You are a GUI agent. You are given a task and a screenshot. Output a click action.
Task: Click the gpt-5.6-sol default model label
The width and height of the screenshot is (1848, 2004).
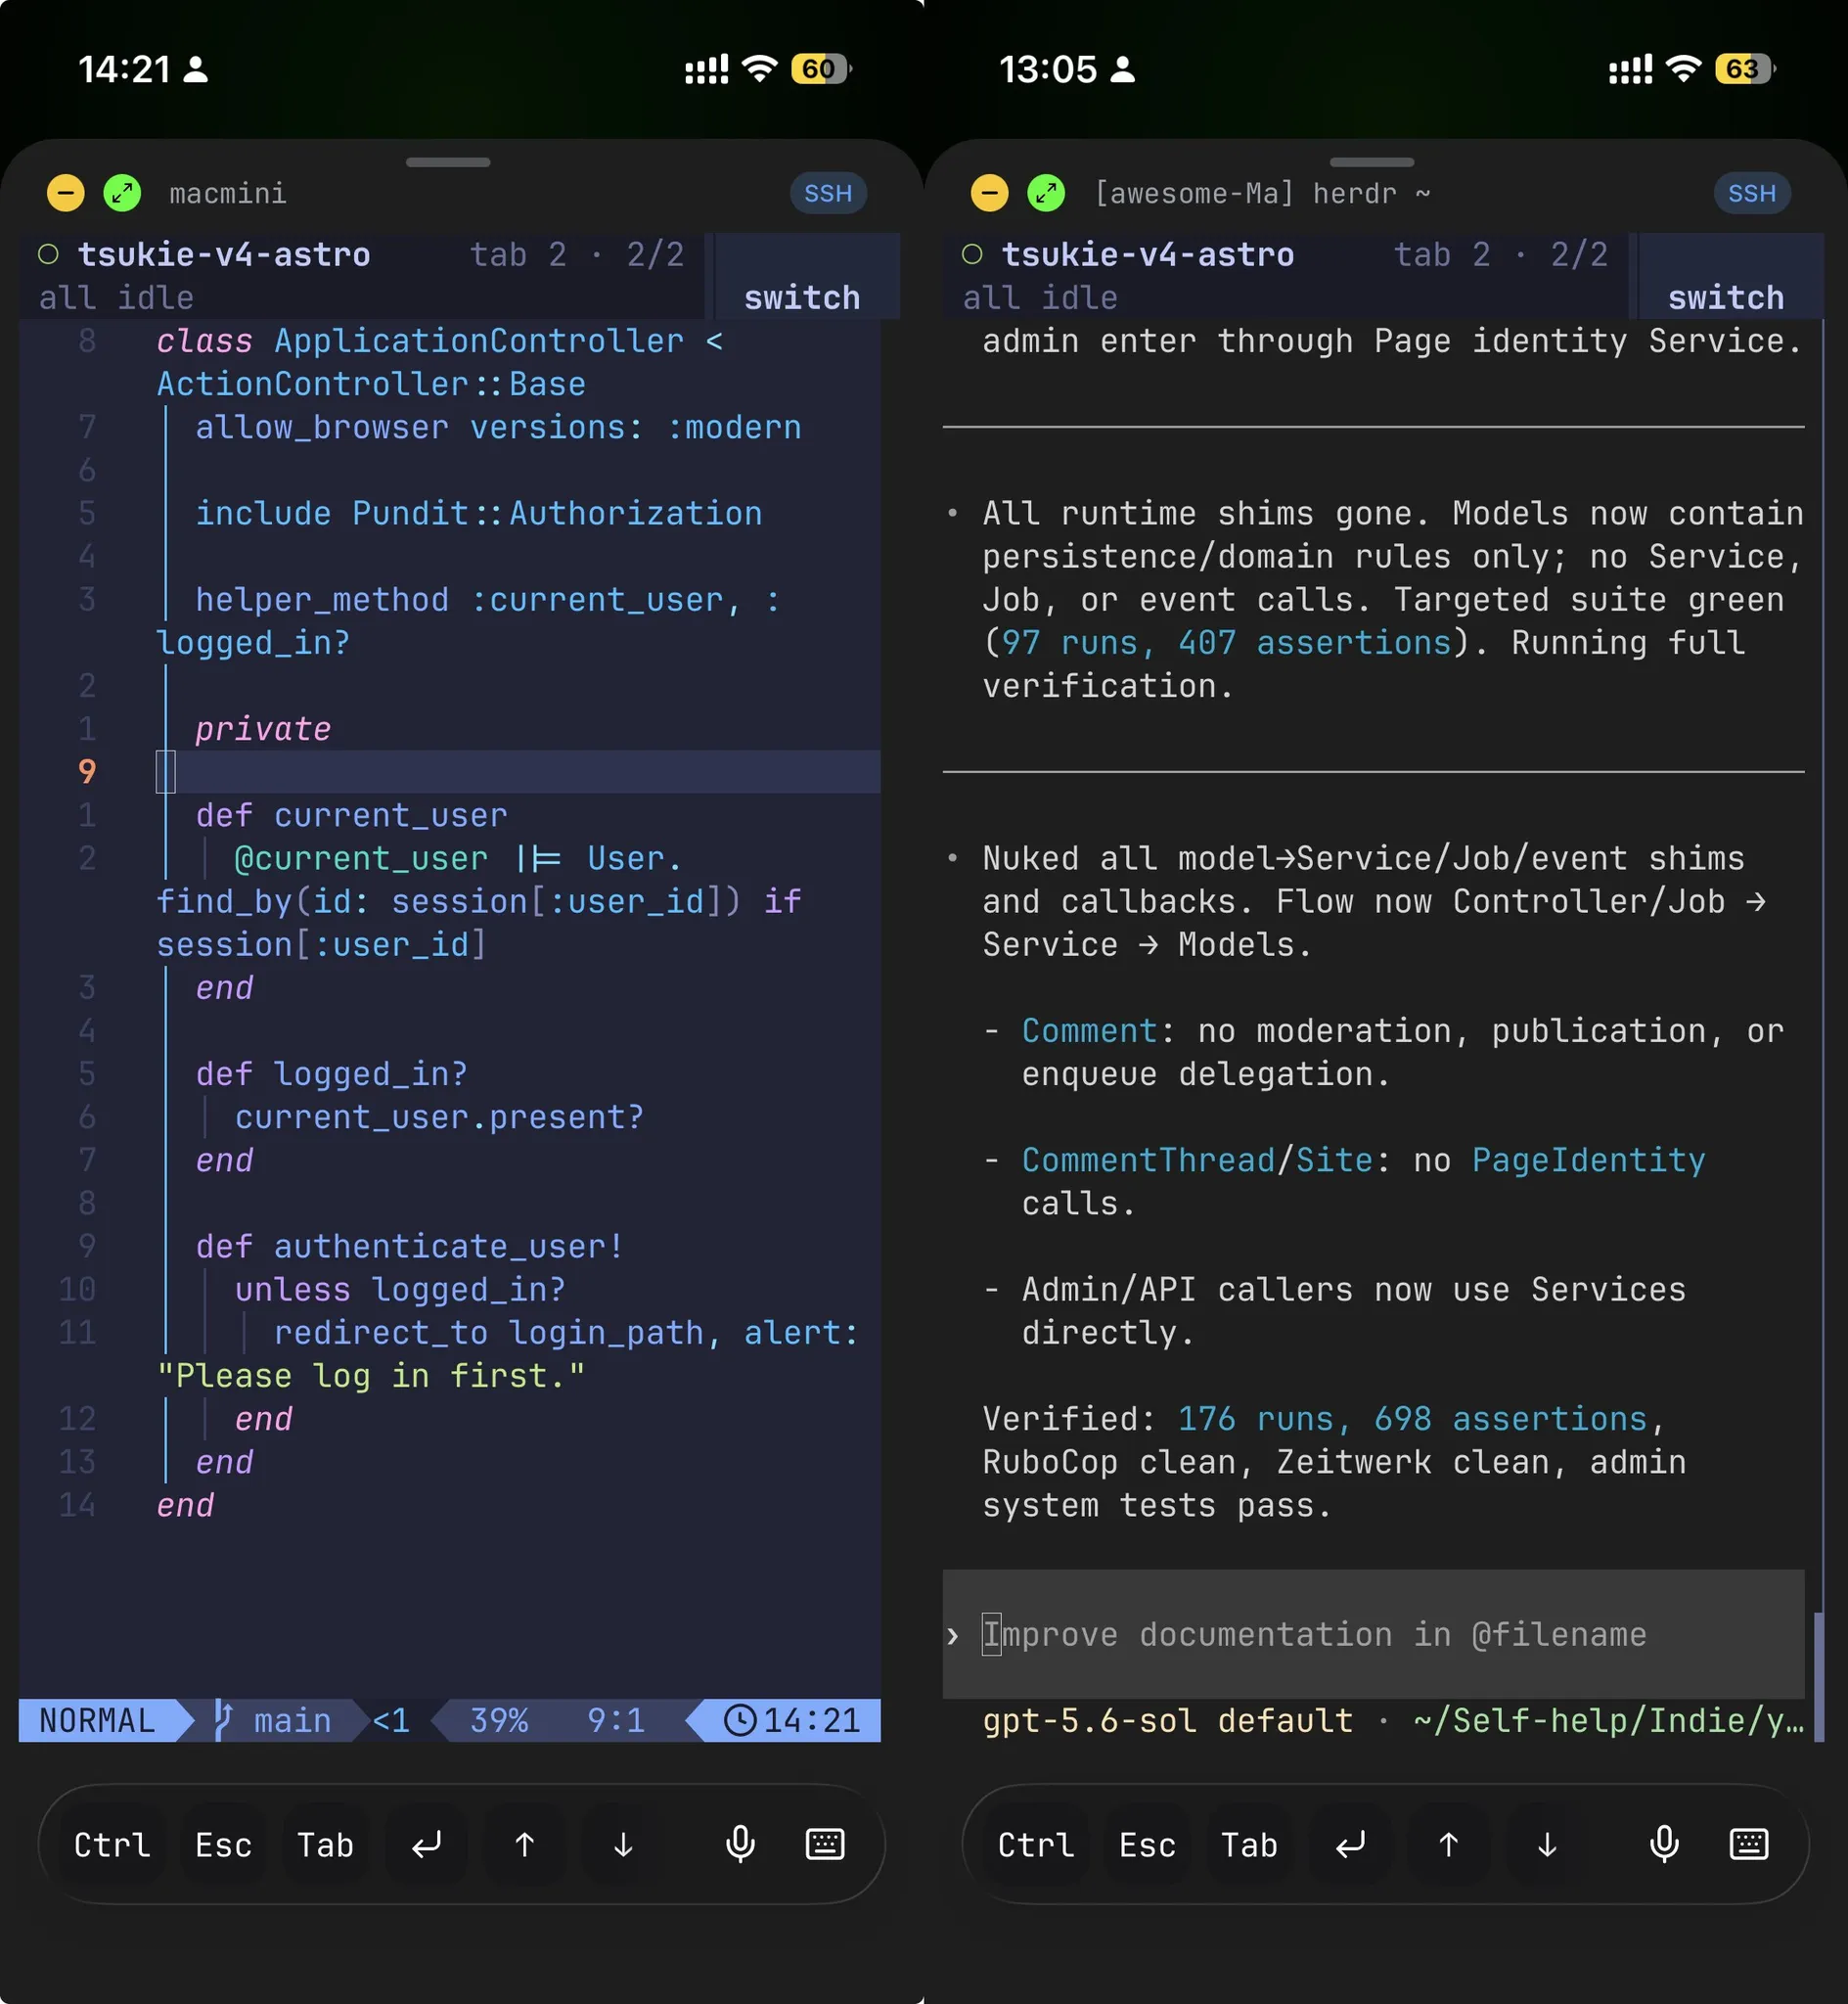[x=1167, y=1720]
